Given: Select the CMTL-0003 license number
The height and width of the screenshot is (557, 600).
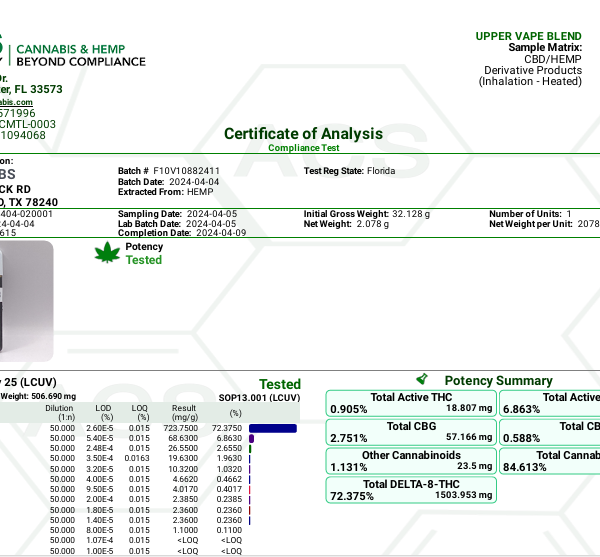Looking at the screenshot, I should click(x=28, y=124).
